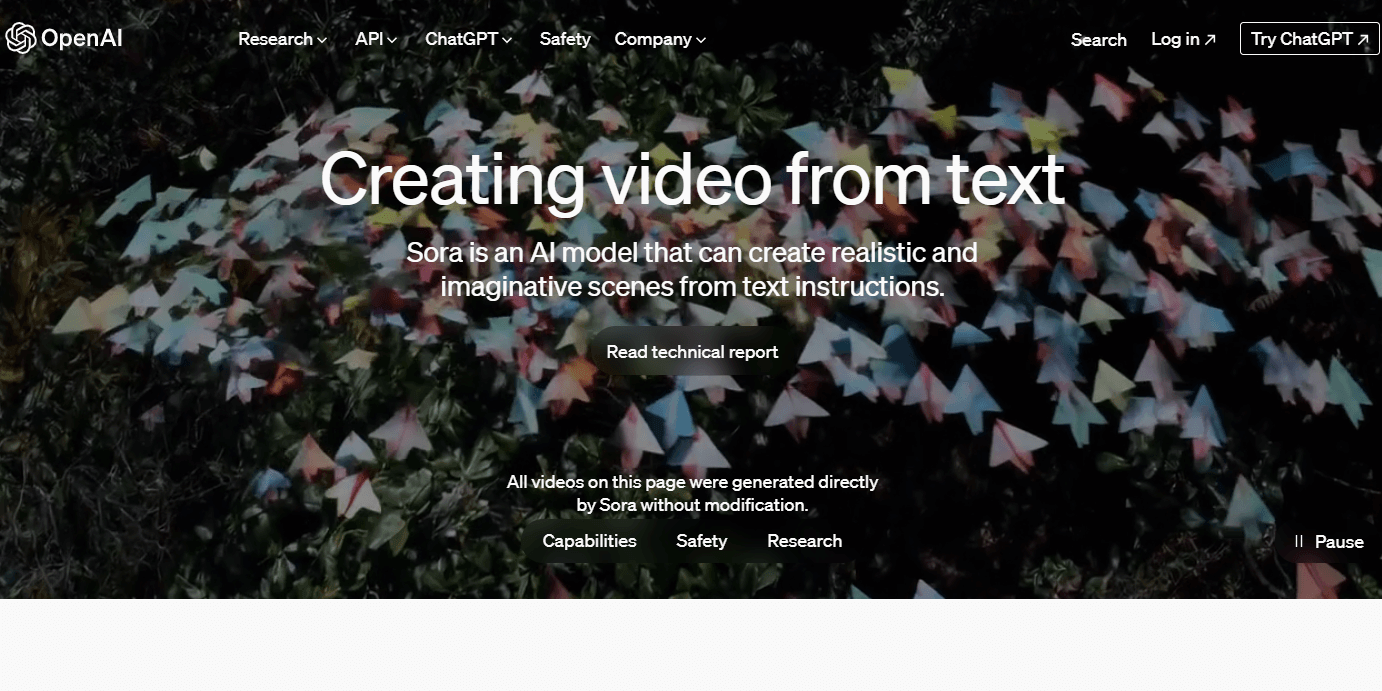This screenshot has height=691, width=1382.
Task: Pause the background video
Action: point(1328,542)
